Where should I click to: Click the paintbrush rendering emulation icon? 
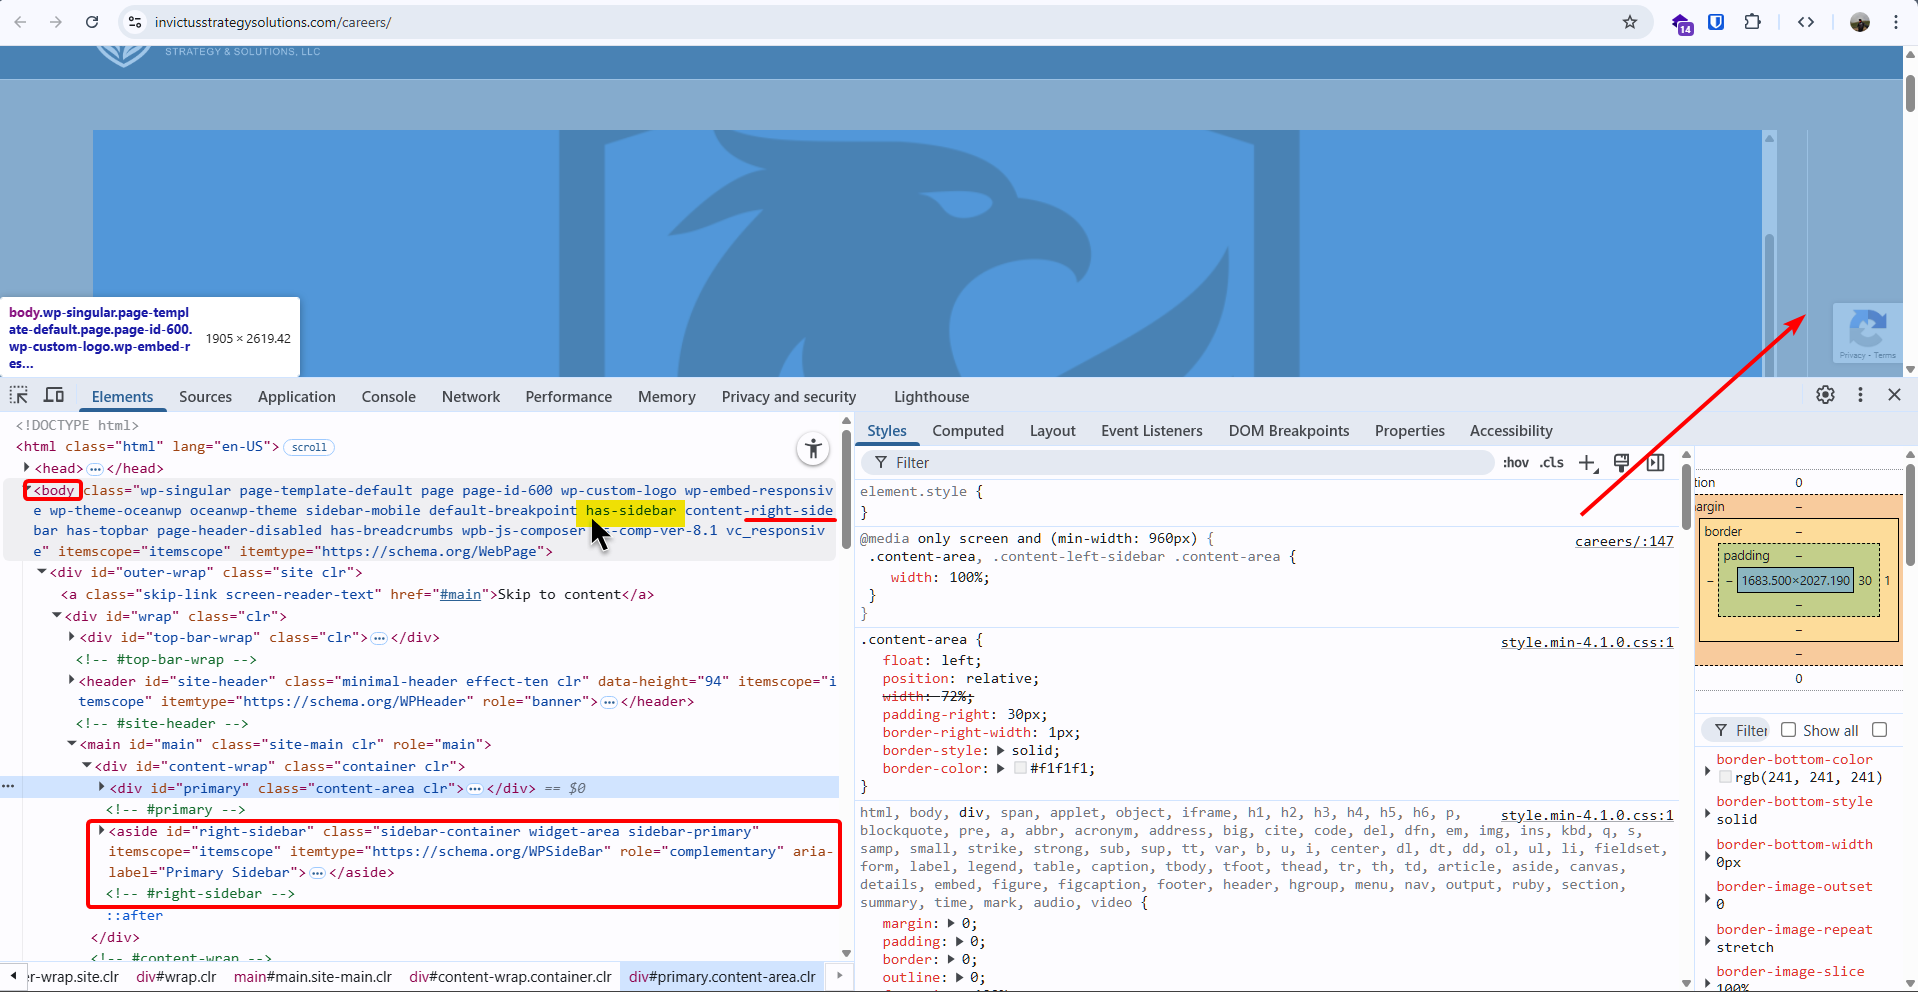1622,463
